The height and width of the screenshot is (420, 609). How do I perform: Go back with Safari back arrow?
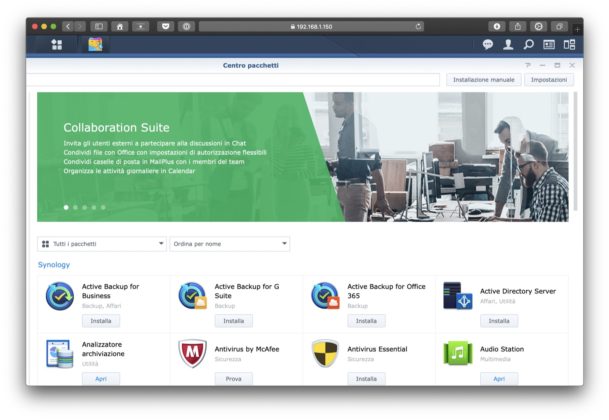point(68,26)
